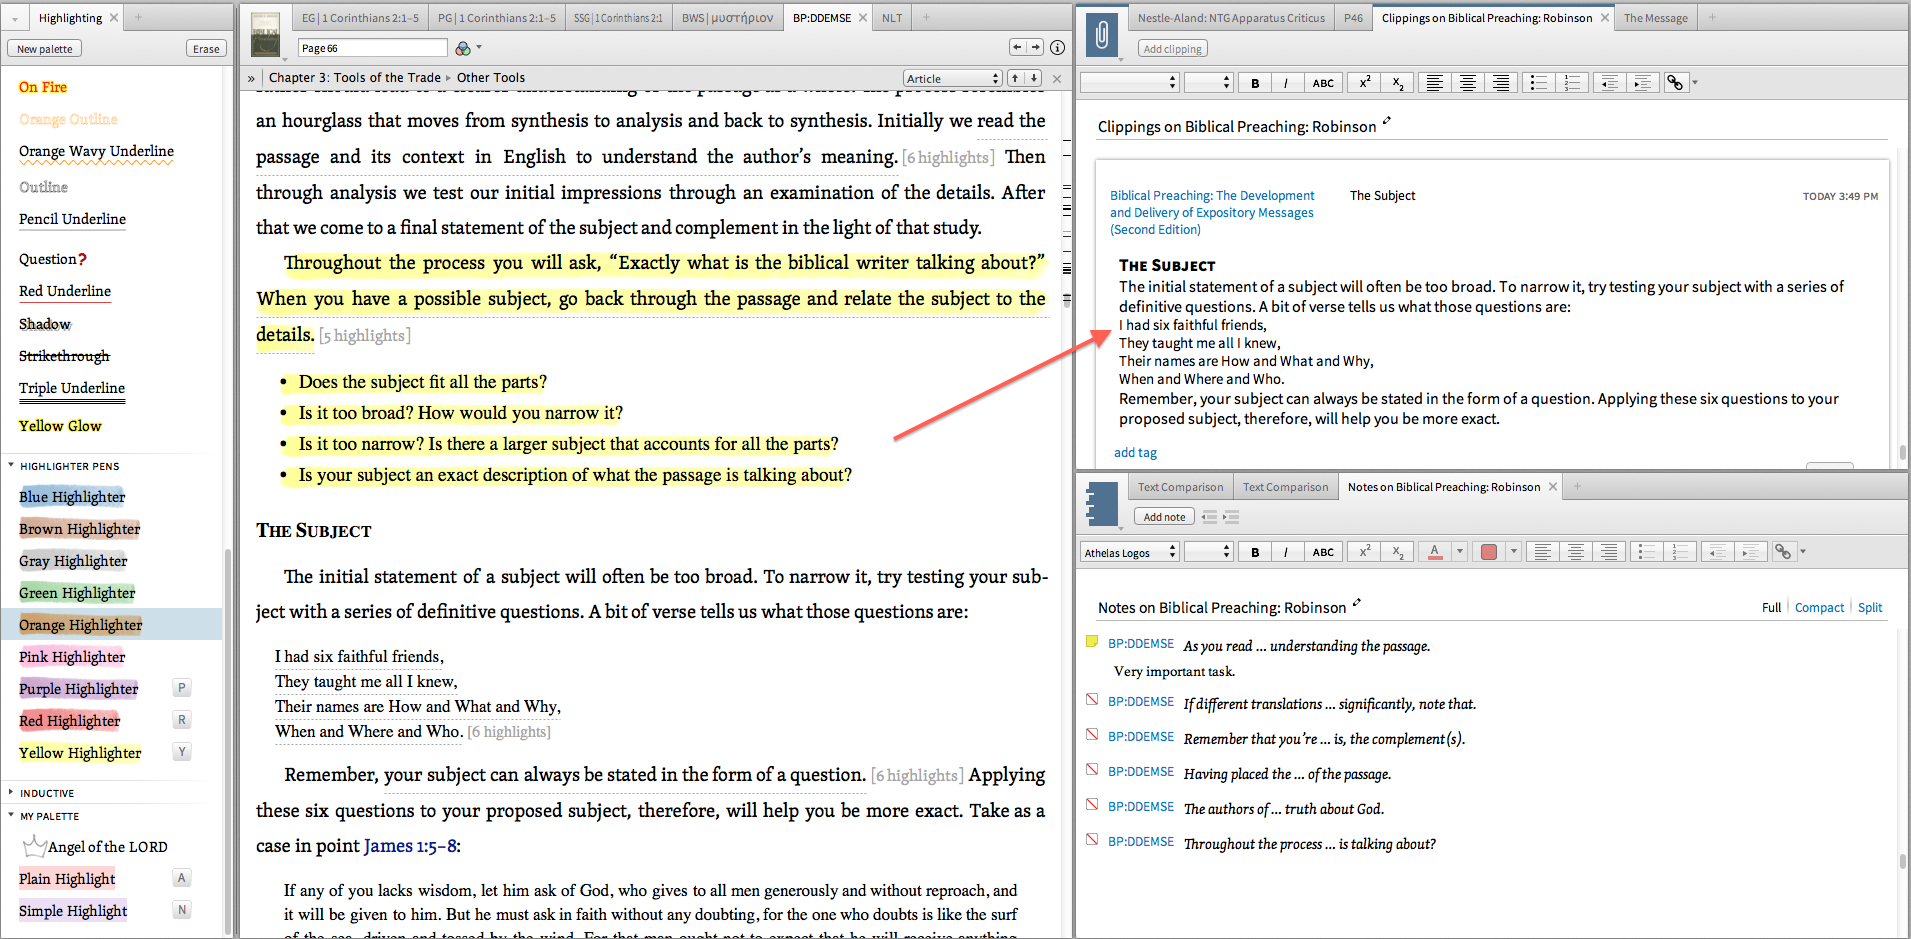Insert numbered list in Clippings toolbar
The width and height of the screenshot is (1911, 939).
pyautogui.click(x=1572, y=83)
